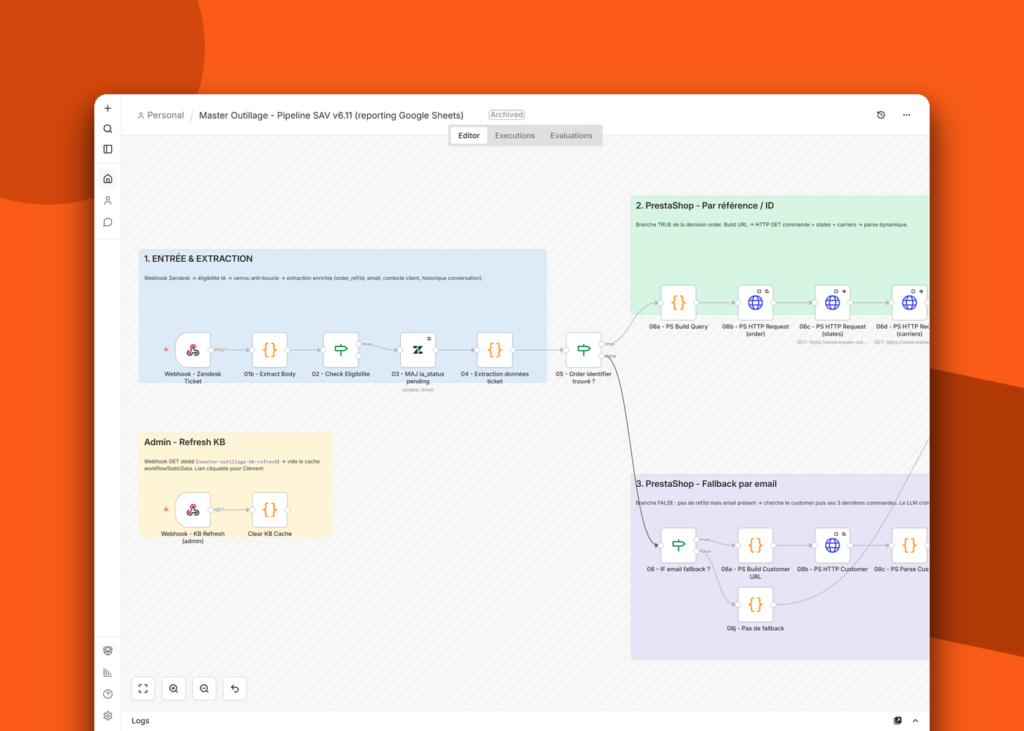This screenshot has width=1024, height=731.
Task: Switch to the Executions tab
Action: [x=515, y=135]
